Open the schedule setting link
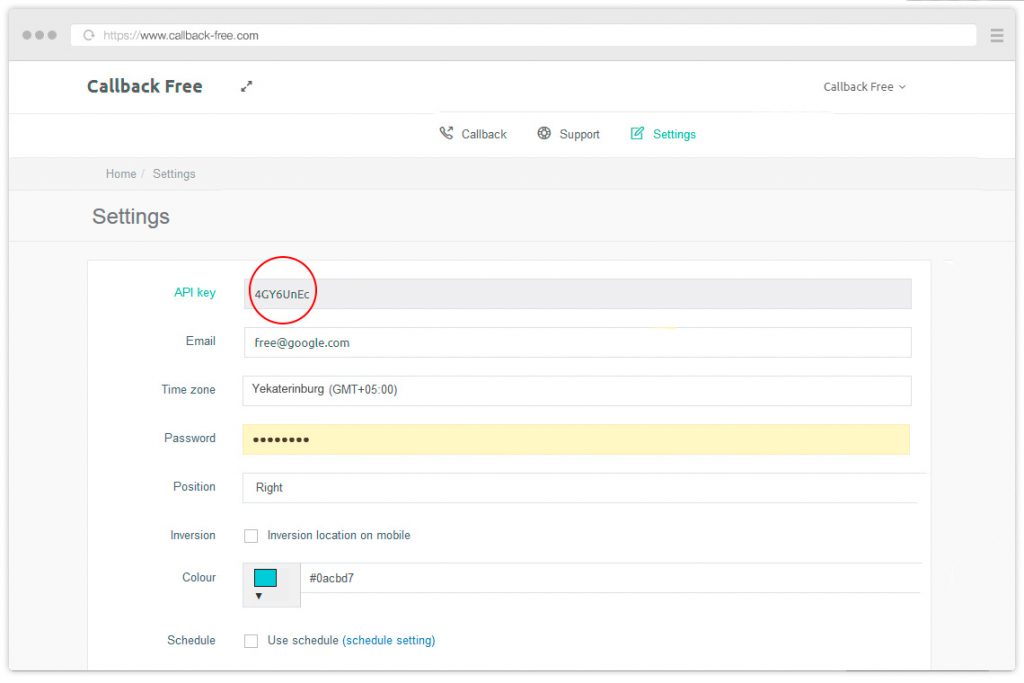Screen dimensions: 1024x683 tap(388, 640)
